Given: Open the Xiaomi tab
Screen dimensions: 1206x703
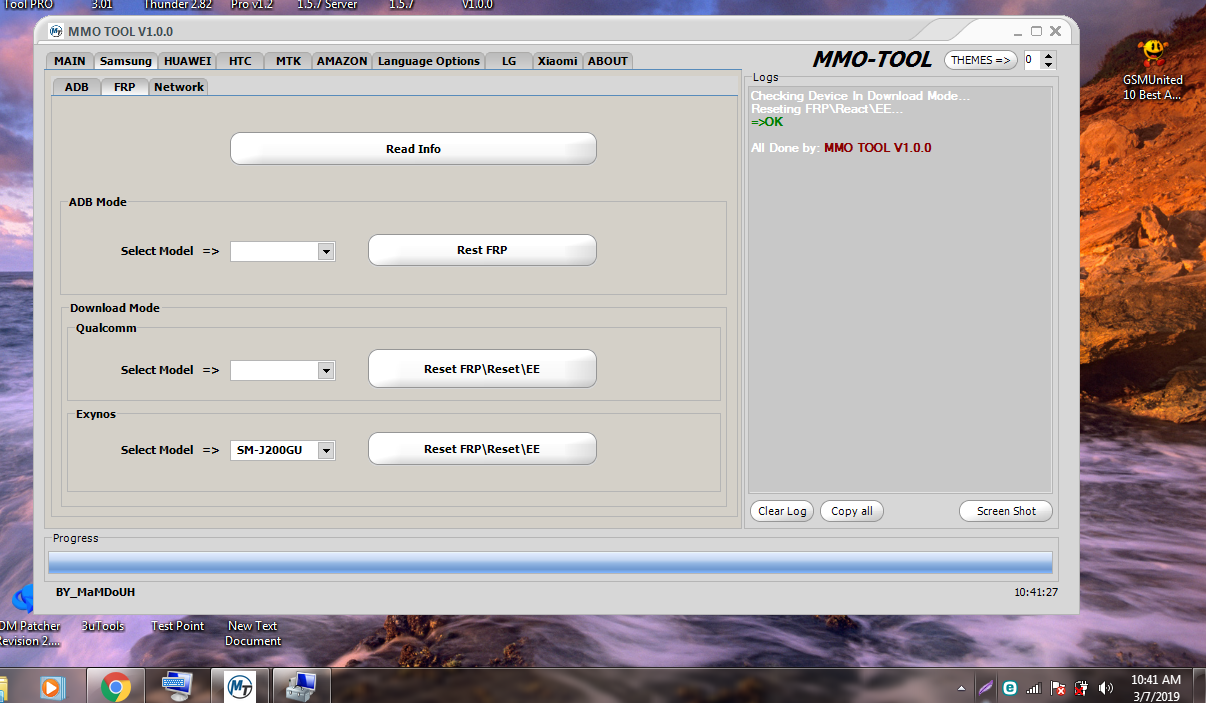Looking at the screenshot, I should coord(557,61).
